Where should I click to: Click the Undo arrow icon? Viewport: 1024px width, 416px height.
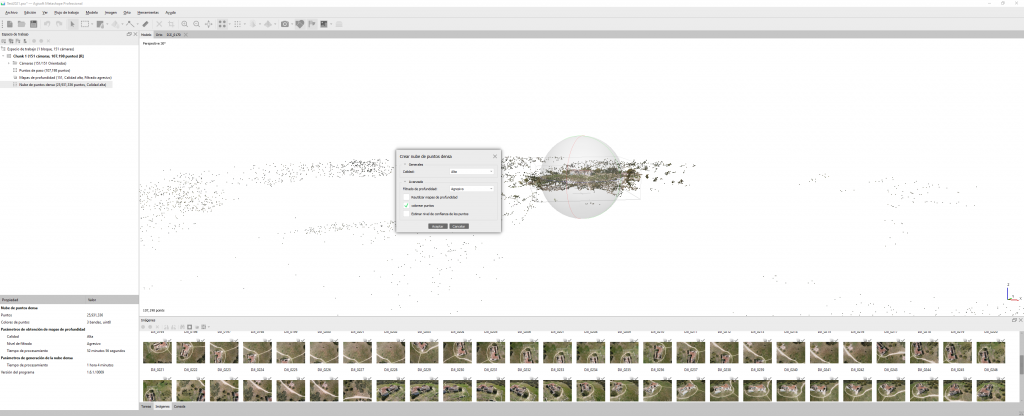point(47,24)
